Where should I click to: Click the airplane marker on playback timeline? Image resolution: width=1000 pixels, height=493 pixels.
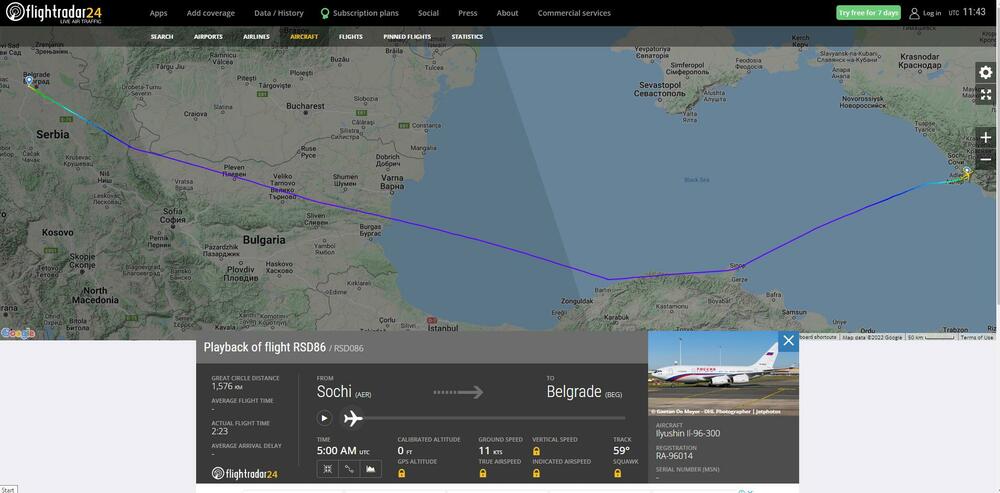tap(353, 418)
